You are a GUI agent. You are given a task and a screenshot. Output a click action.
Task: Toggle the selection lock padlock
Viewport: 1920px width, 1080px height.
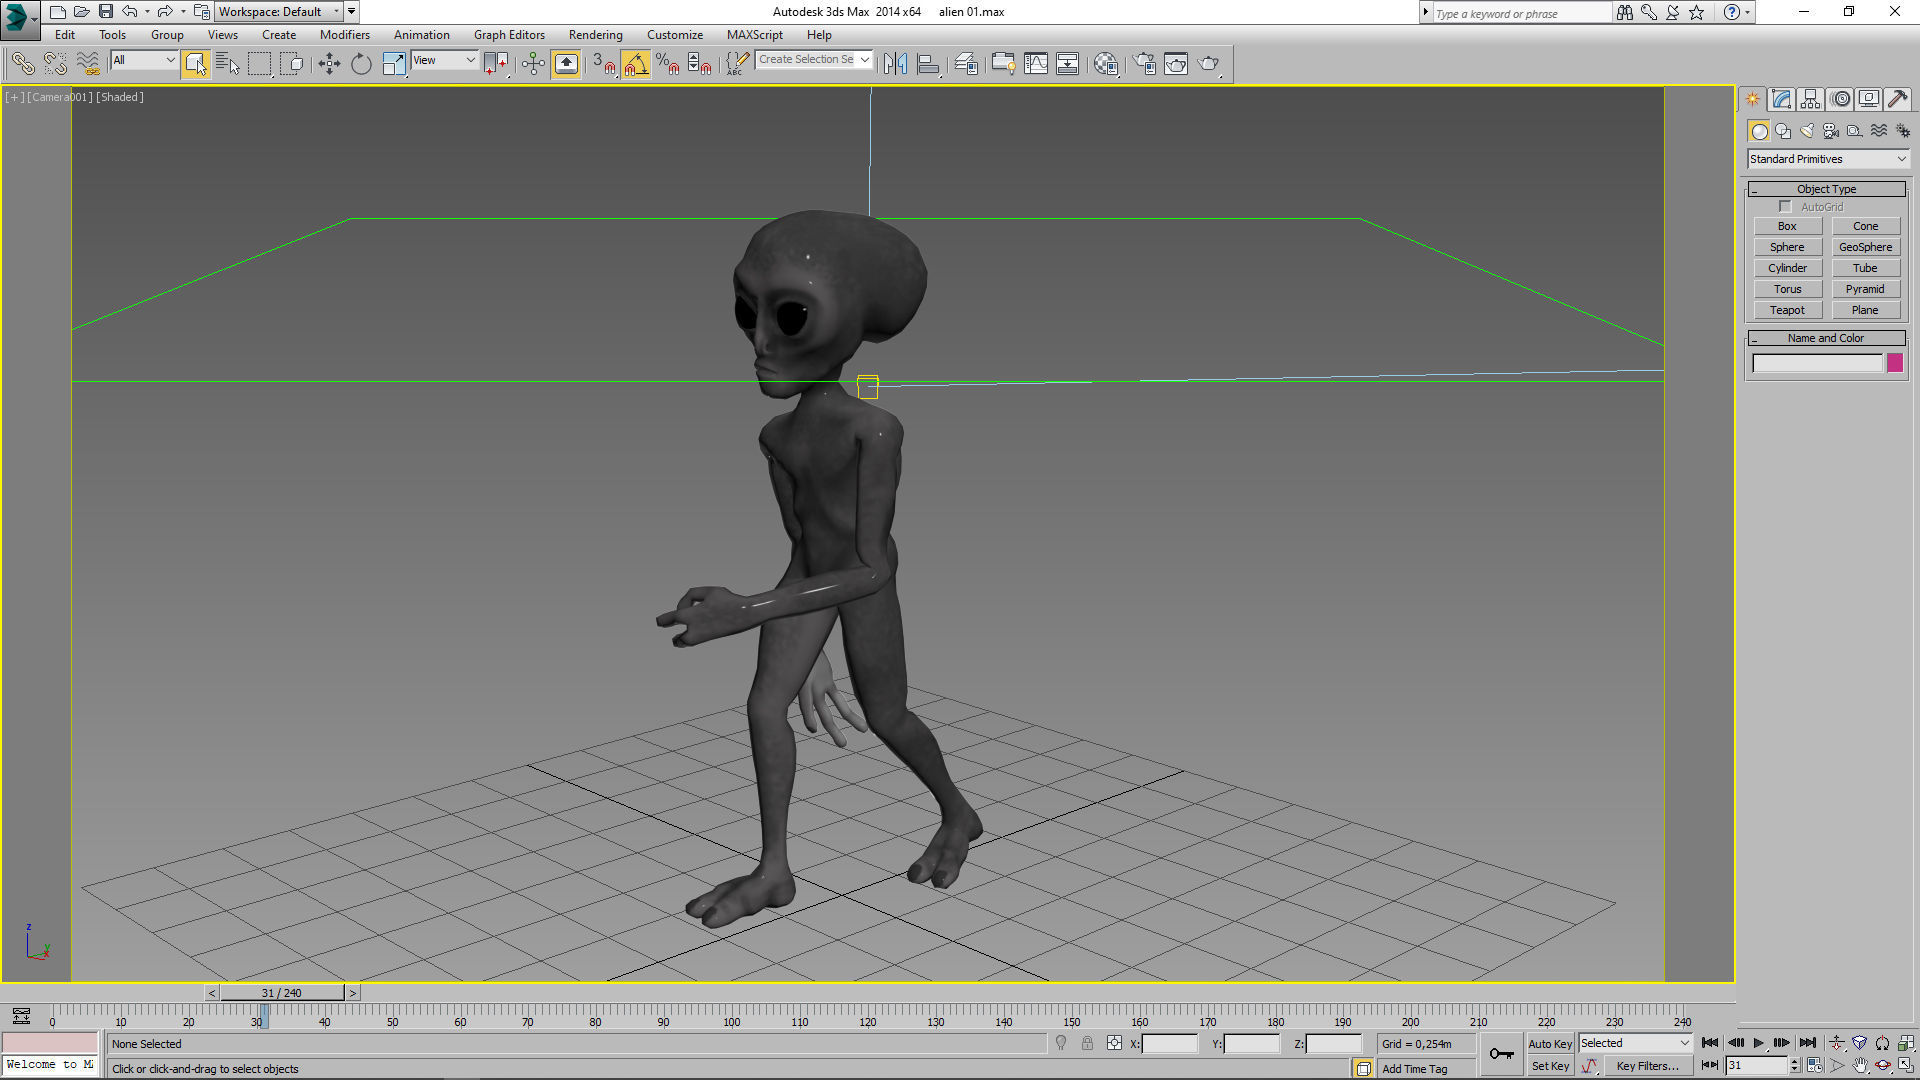(1087, 1043)
